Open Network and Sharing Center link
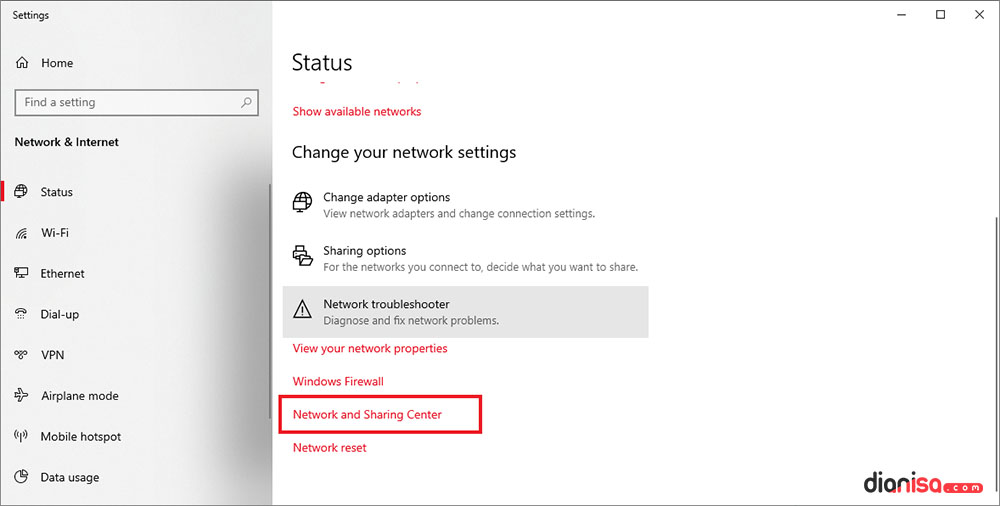Viewport: 1000px width, 506px height. tap(367, 415)
